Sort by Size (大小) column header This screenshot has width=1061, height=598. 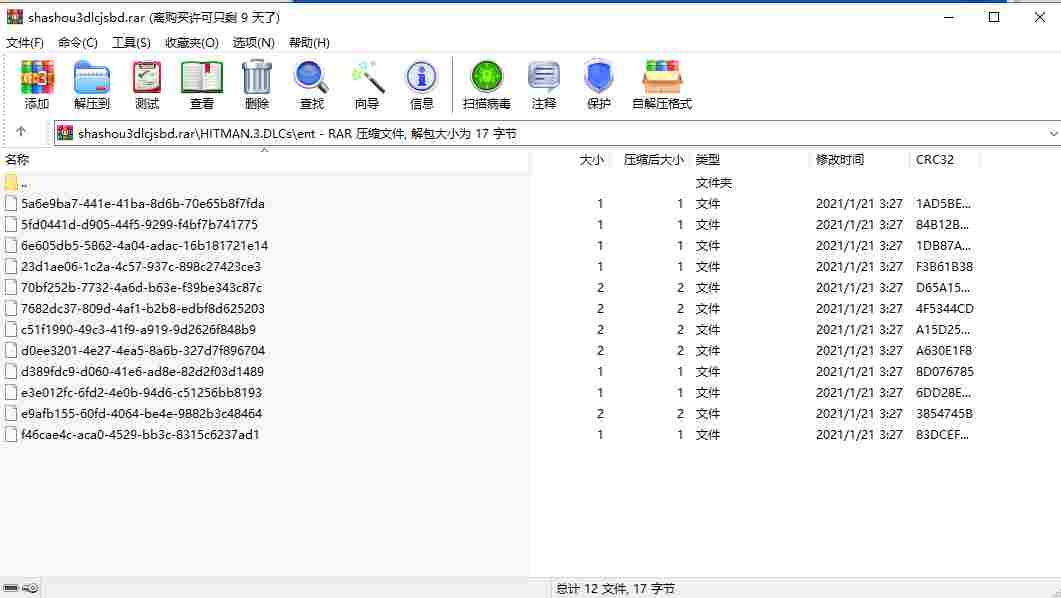pos(591,160)
